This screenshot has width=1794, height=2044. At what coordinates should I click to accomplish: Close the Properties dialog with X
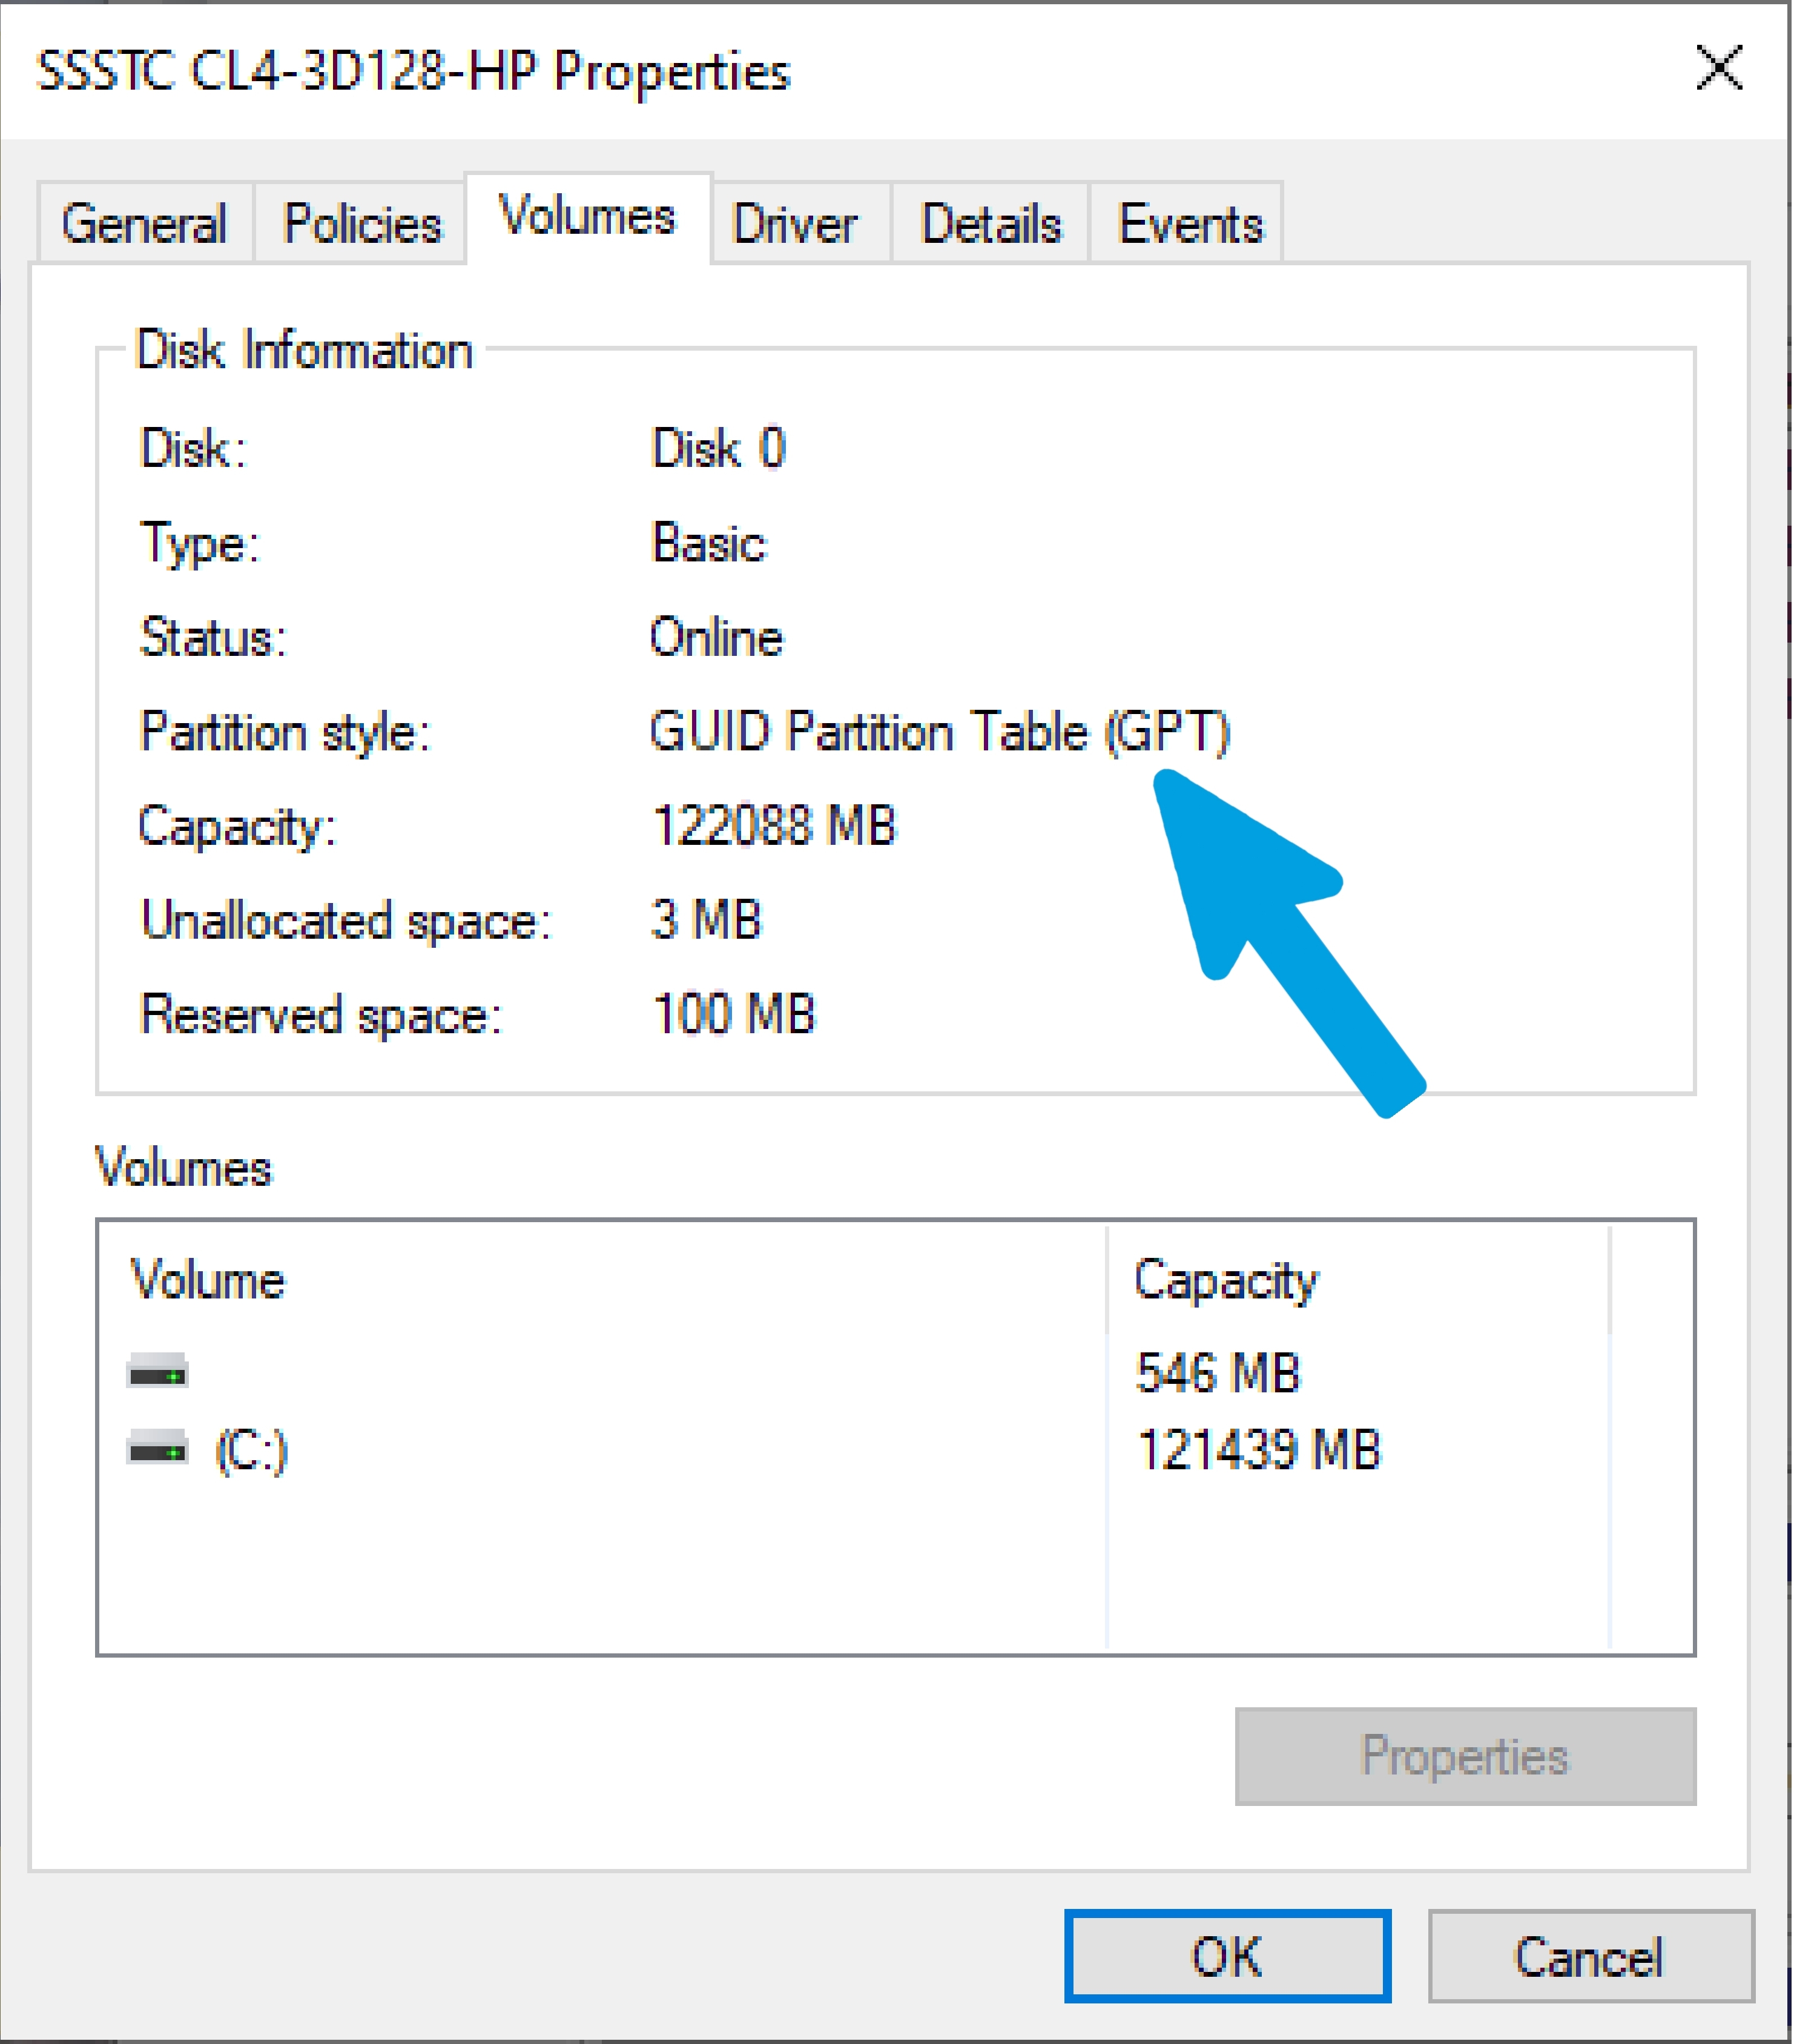1719,68
